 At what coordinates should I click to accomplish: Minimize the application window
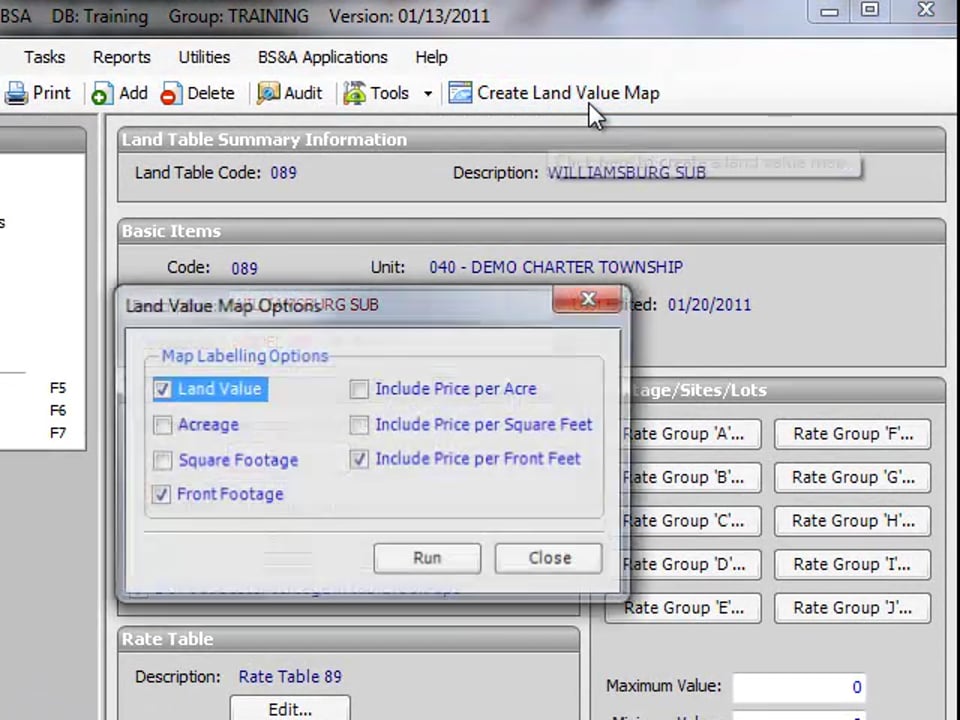click(x=830, y=11)
